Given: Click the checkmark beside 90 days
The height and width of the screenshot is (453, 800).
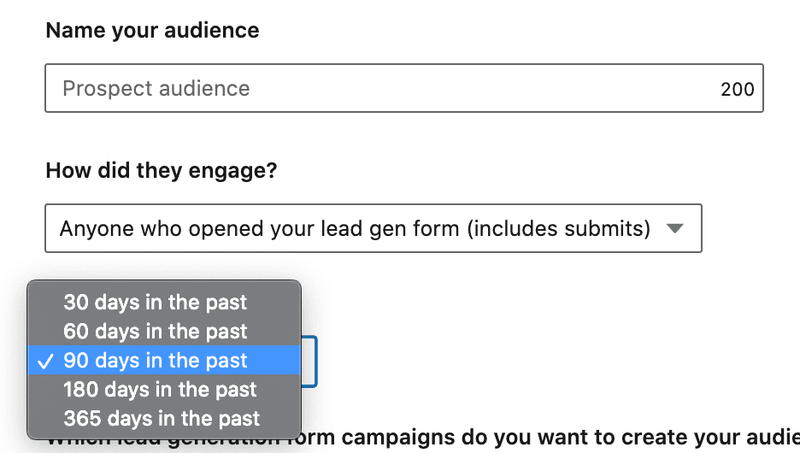Looking at the screenshot, I should (46, 360).
